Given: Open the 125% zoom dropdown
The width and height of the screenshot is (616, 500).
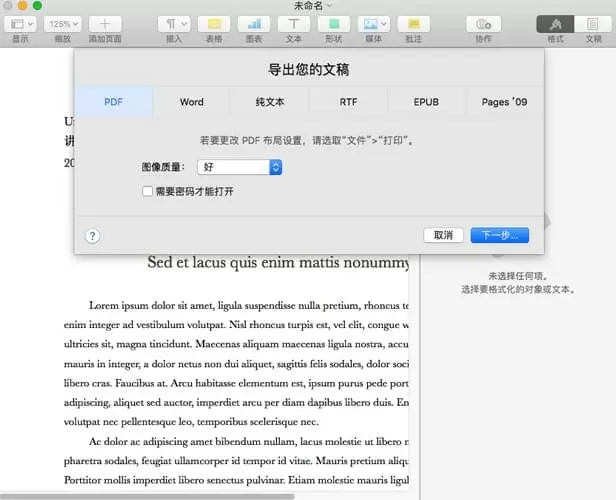Looking at the screenshot, I should (x=62, y=24).
